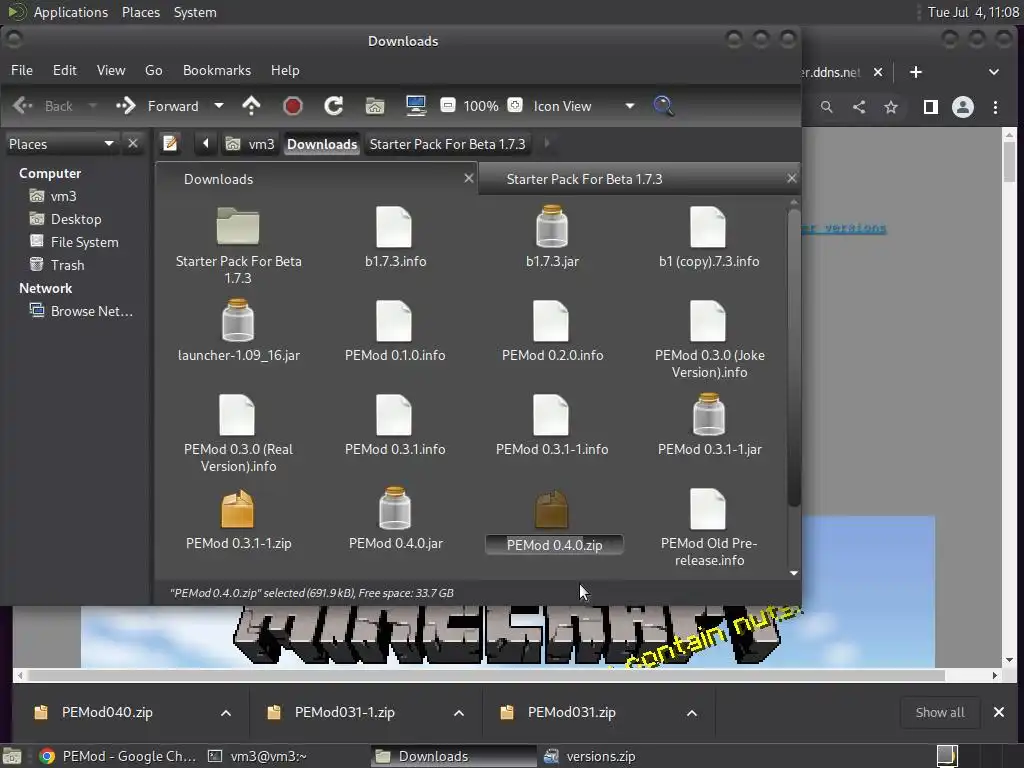Select the PEMod 0.1.0.info file icon
Screen dimensions: 1024x768
394,321
